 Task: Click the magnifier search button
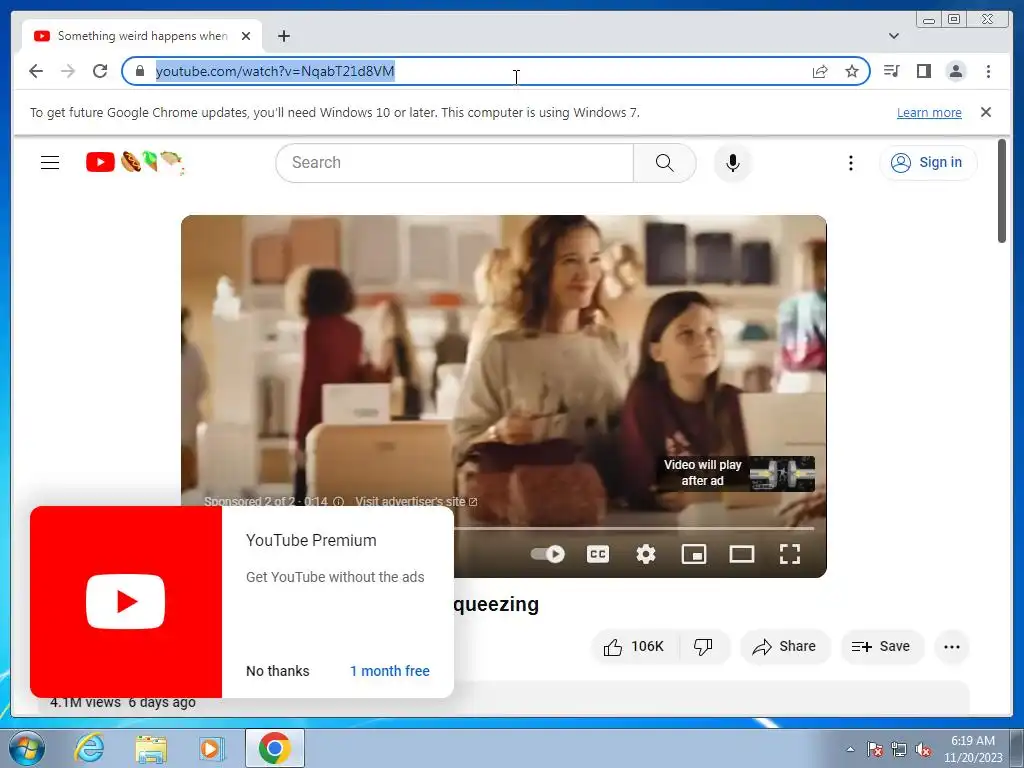tap(664, 163)
